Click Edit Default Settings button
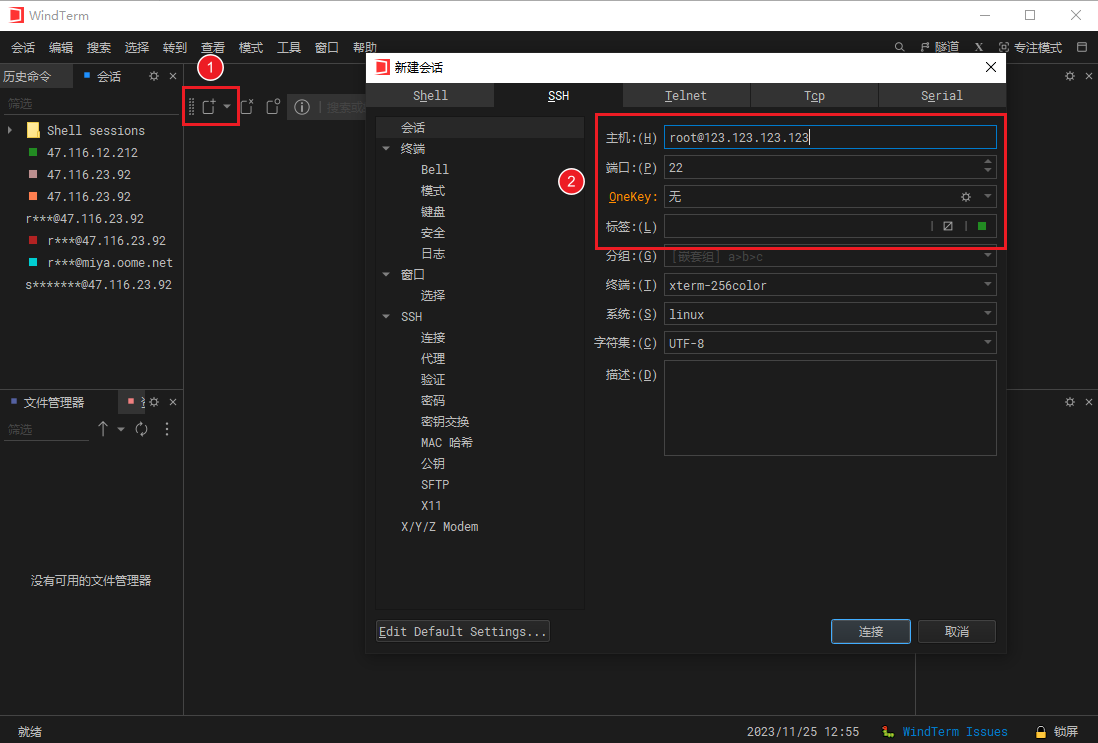 [x=463, y=632]
